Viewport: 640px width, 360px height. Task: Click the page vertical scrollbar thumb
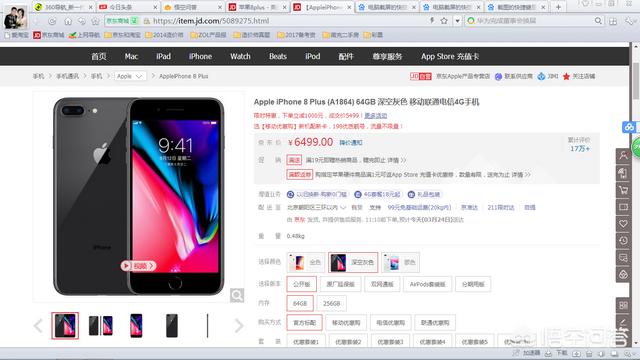(x=636, y=80)
